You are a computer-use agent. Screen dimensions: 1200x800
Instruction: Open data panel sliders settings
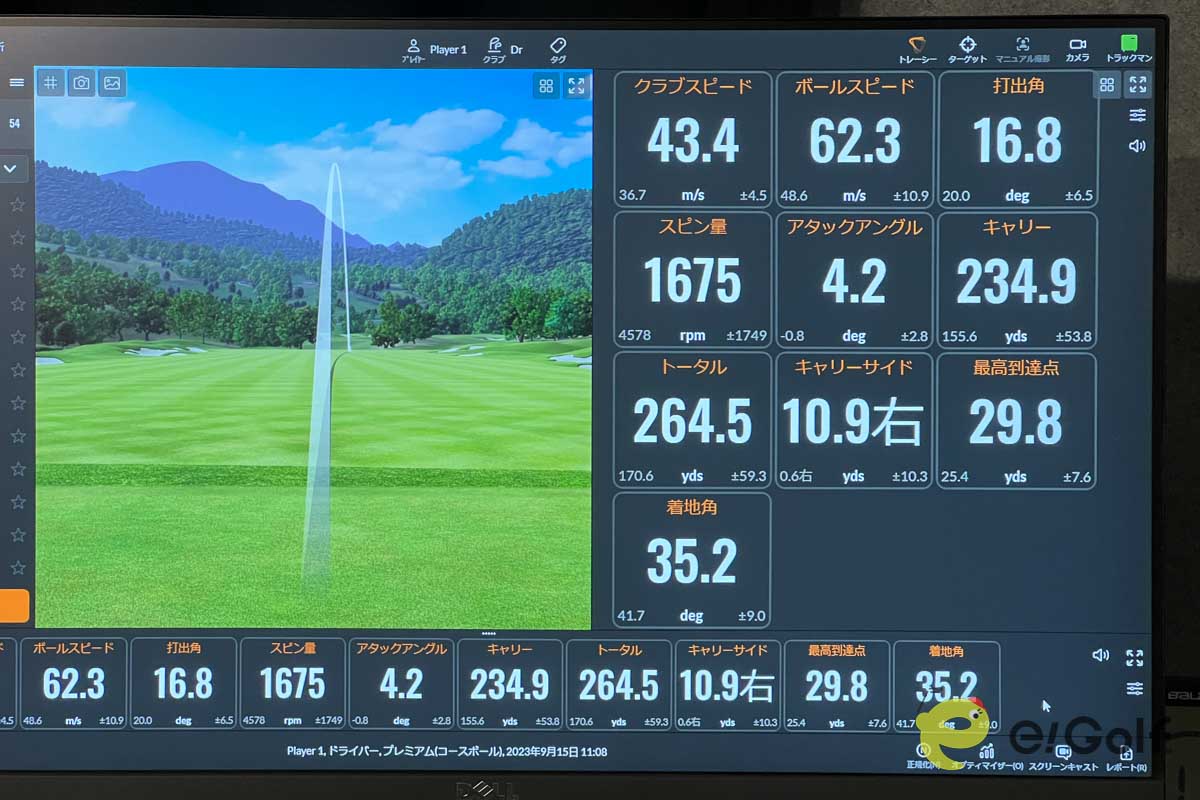(1138, 115)
